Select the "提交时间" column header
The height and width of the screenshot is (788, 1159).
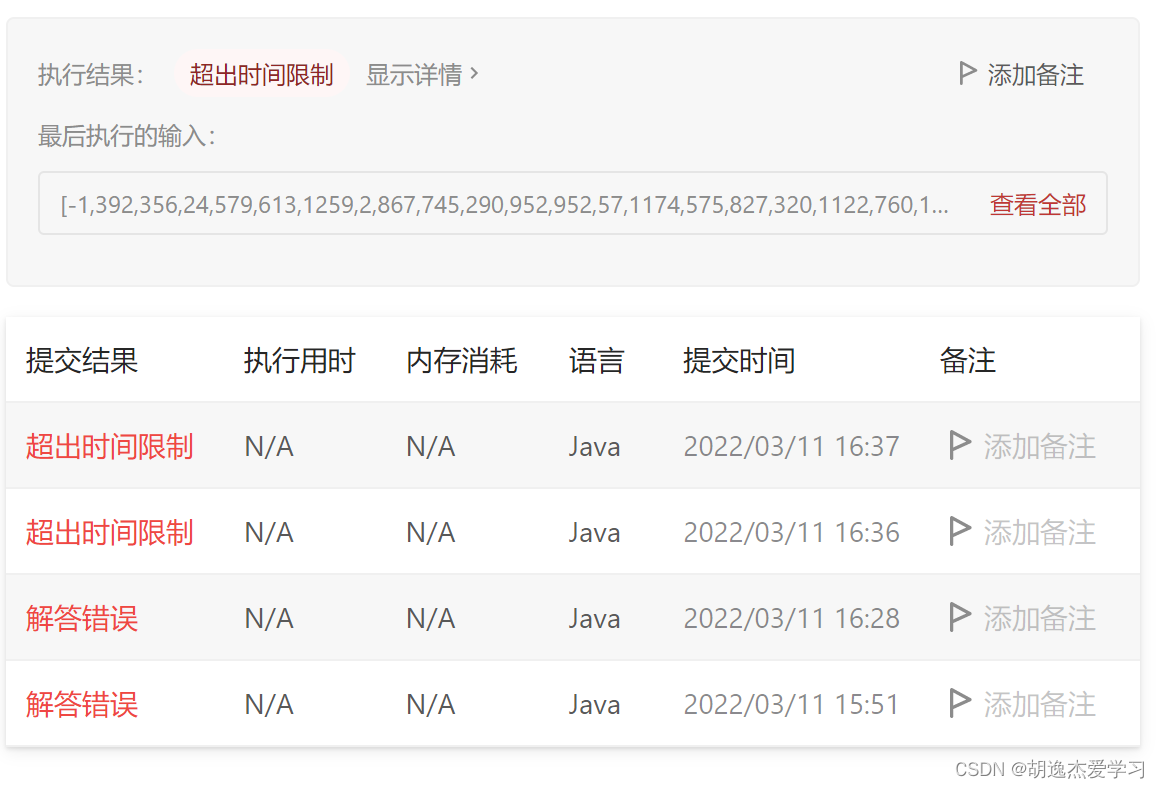[738, 361]
